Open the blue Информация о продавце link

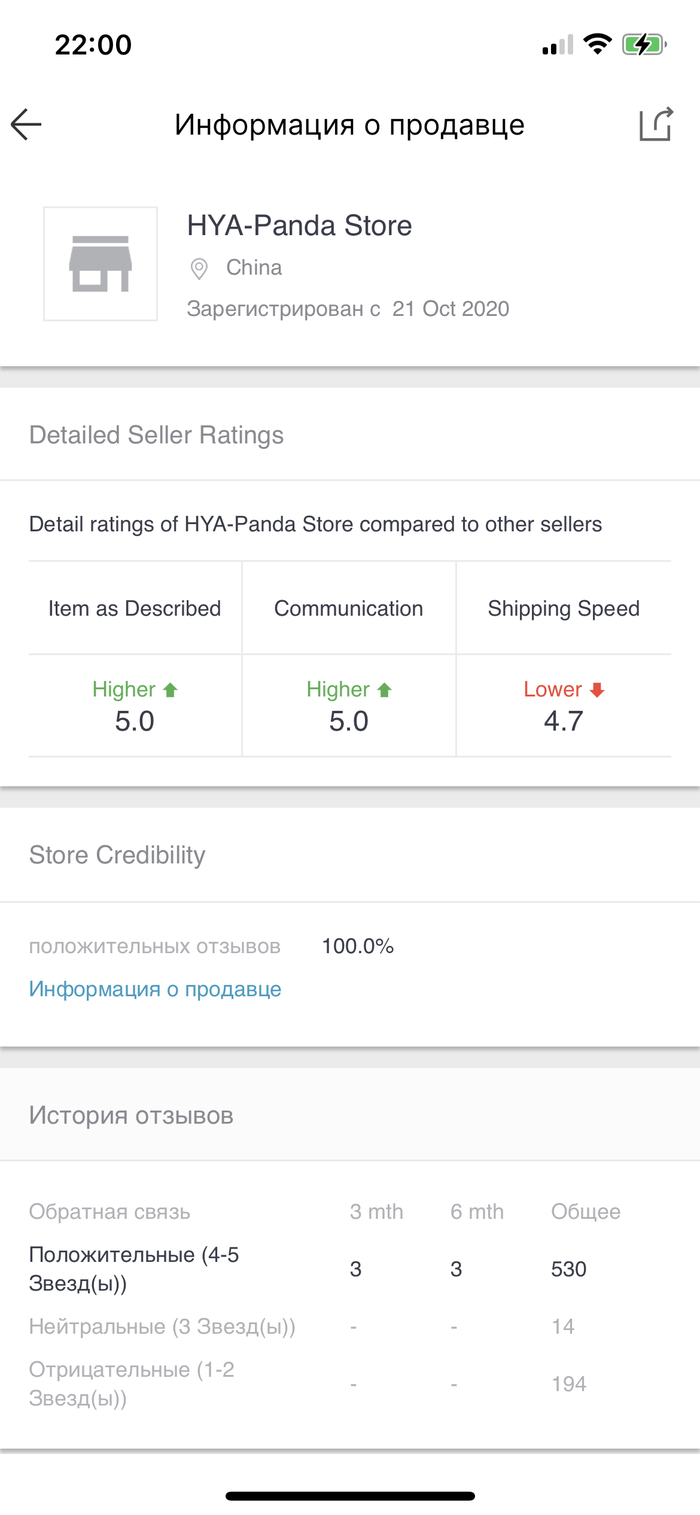click(155, 989)
